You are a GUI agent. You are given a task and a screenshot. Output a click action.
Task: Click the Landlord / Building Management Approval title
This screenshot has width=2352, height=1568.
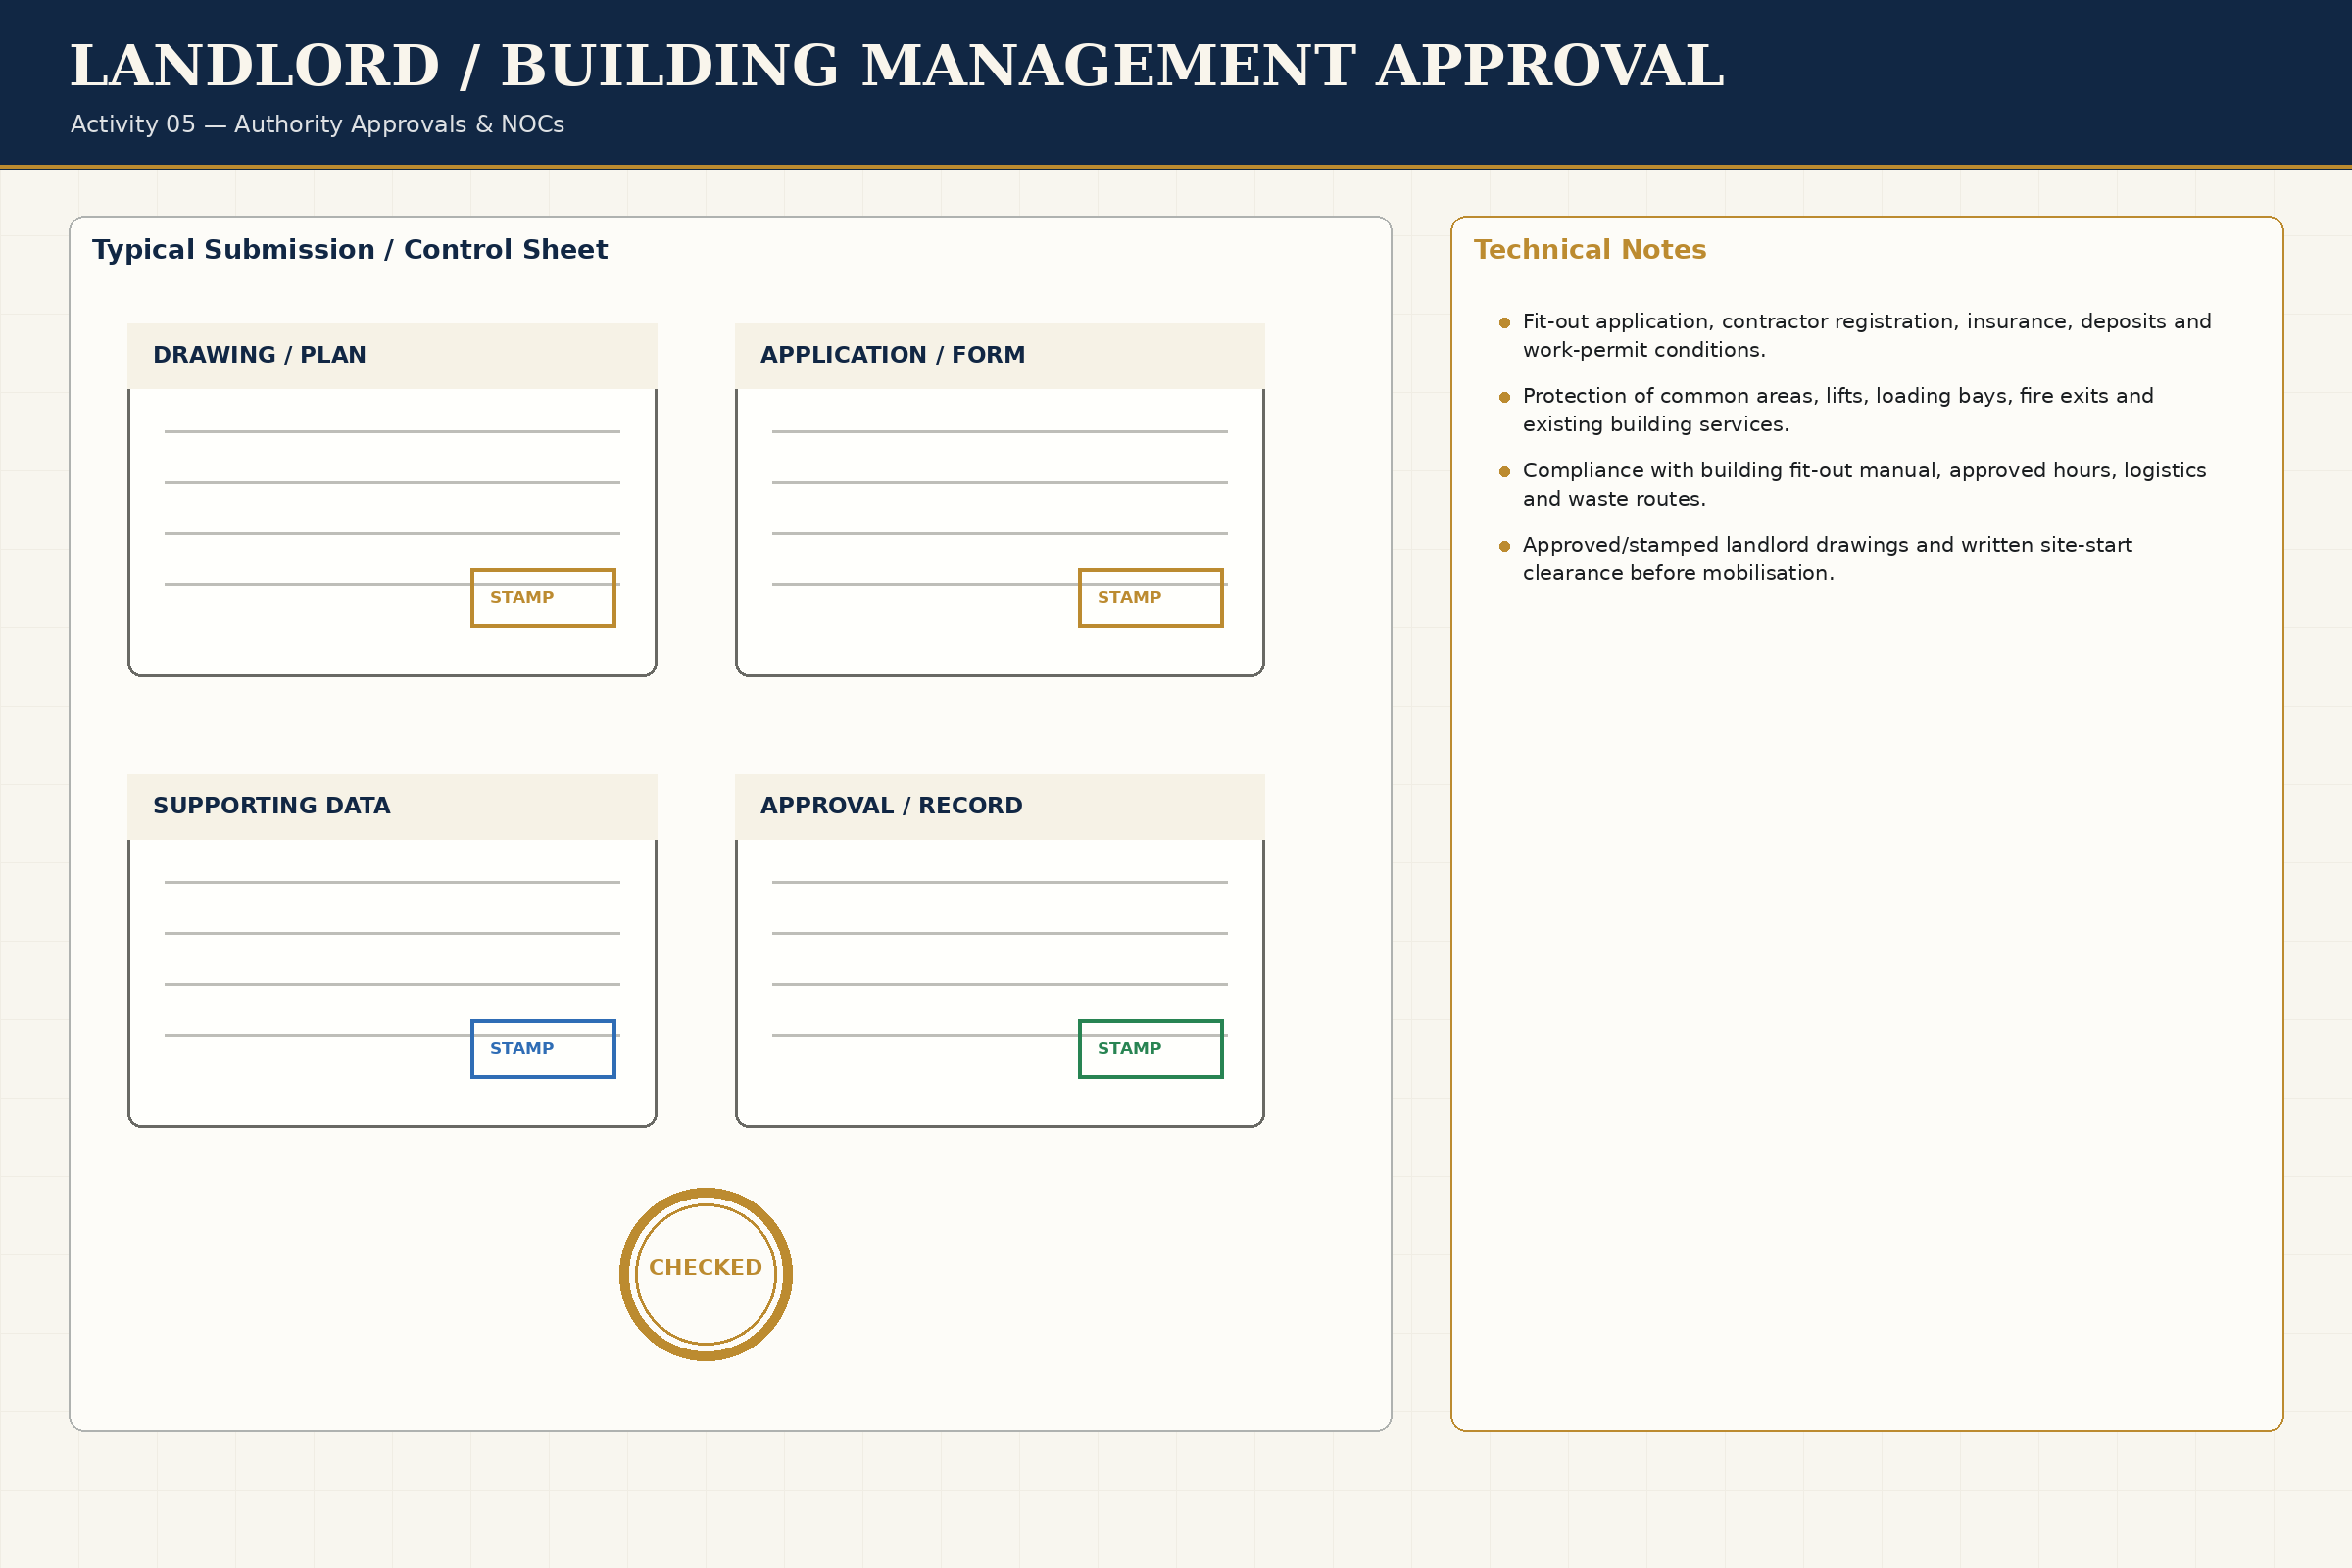[x=897, y=67]
